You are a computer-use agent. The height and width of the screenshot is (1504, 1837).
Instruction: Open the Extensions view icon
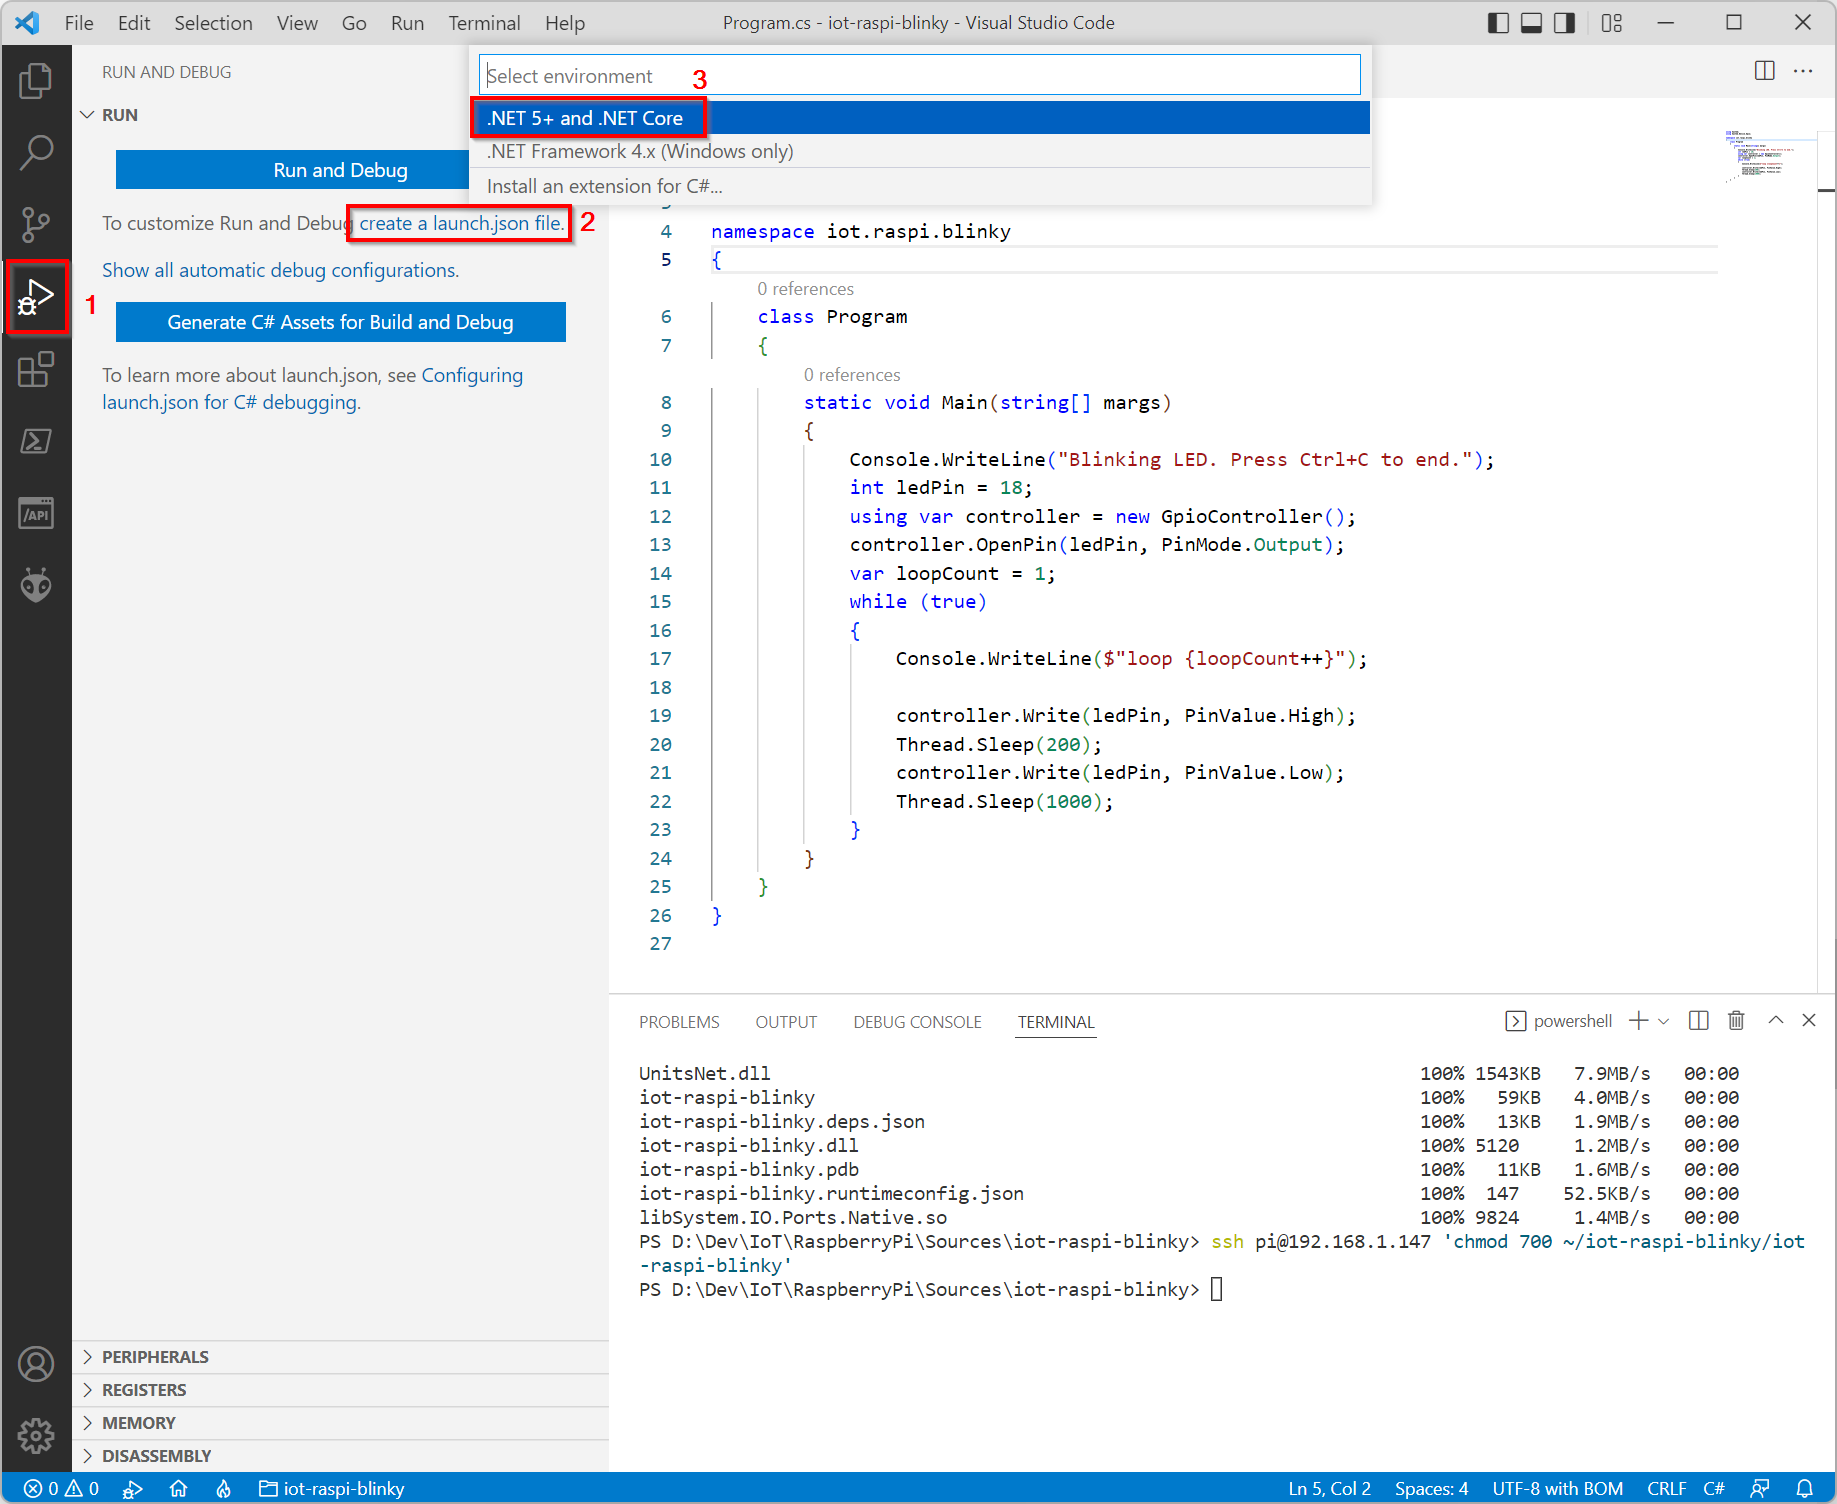36,370
